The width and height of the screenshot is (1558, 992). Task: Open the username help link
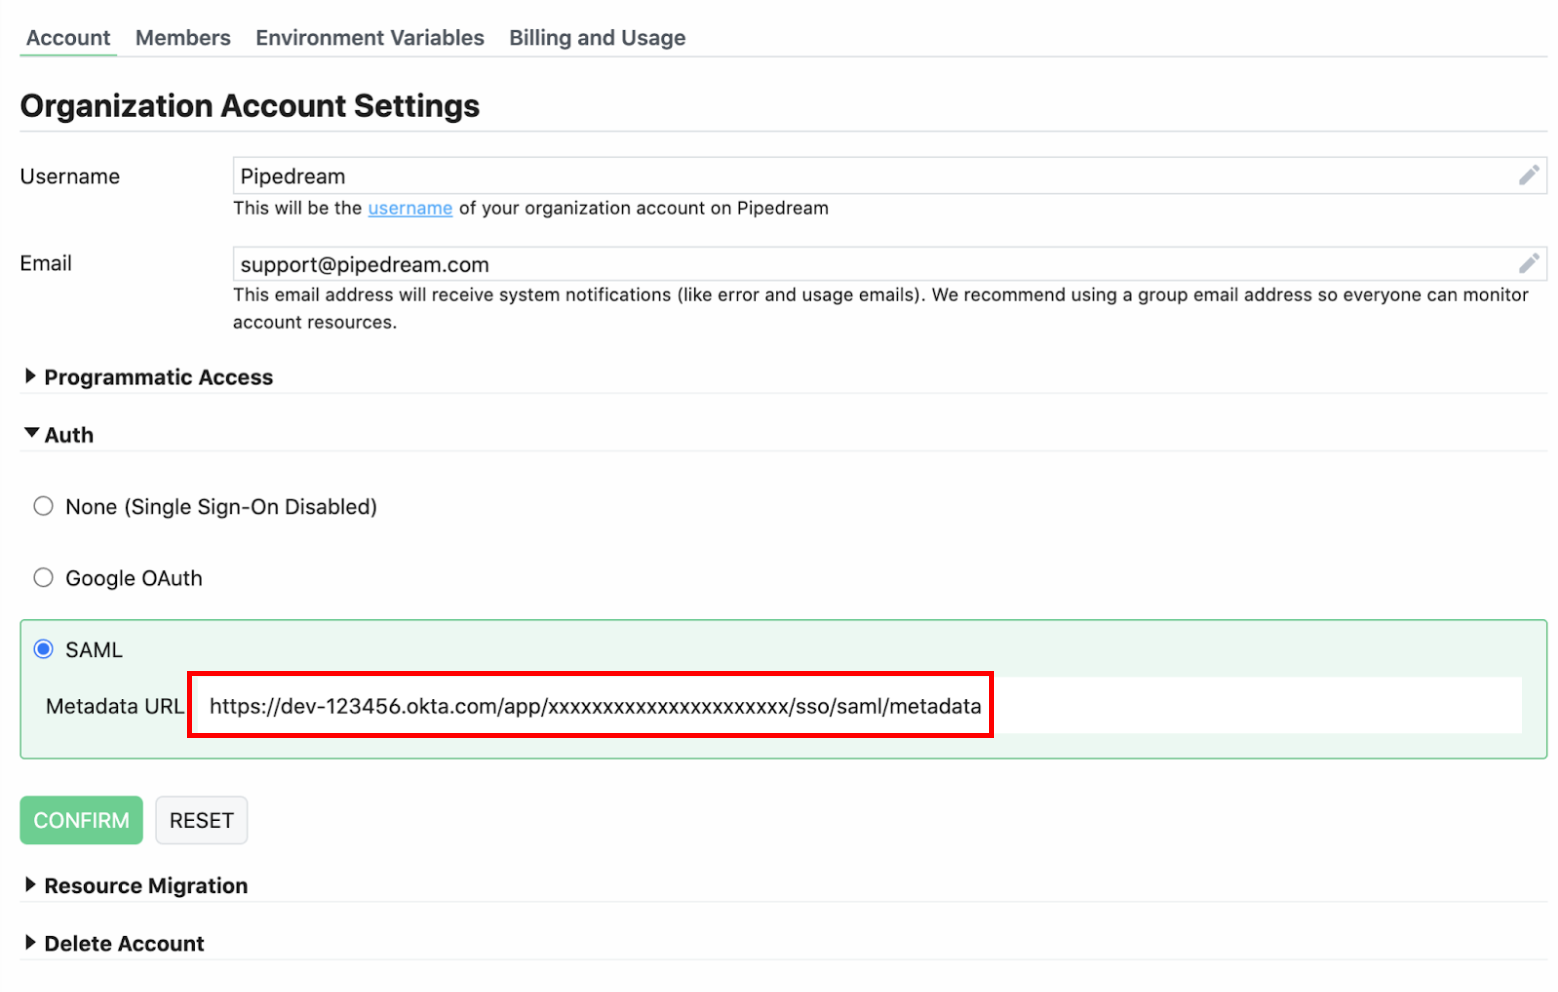410,208
